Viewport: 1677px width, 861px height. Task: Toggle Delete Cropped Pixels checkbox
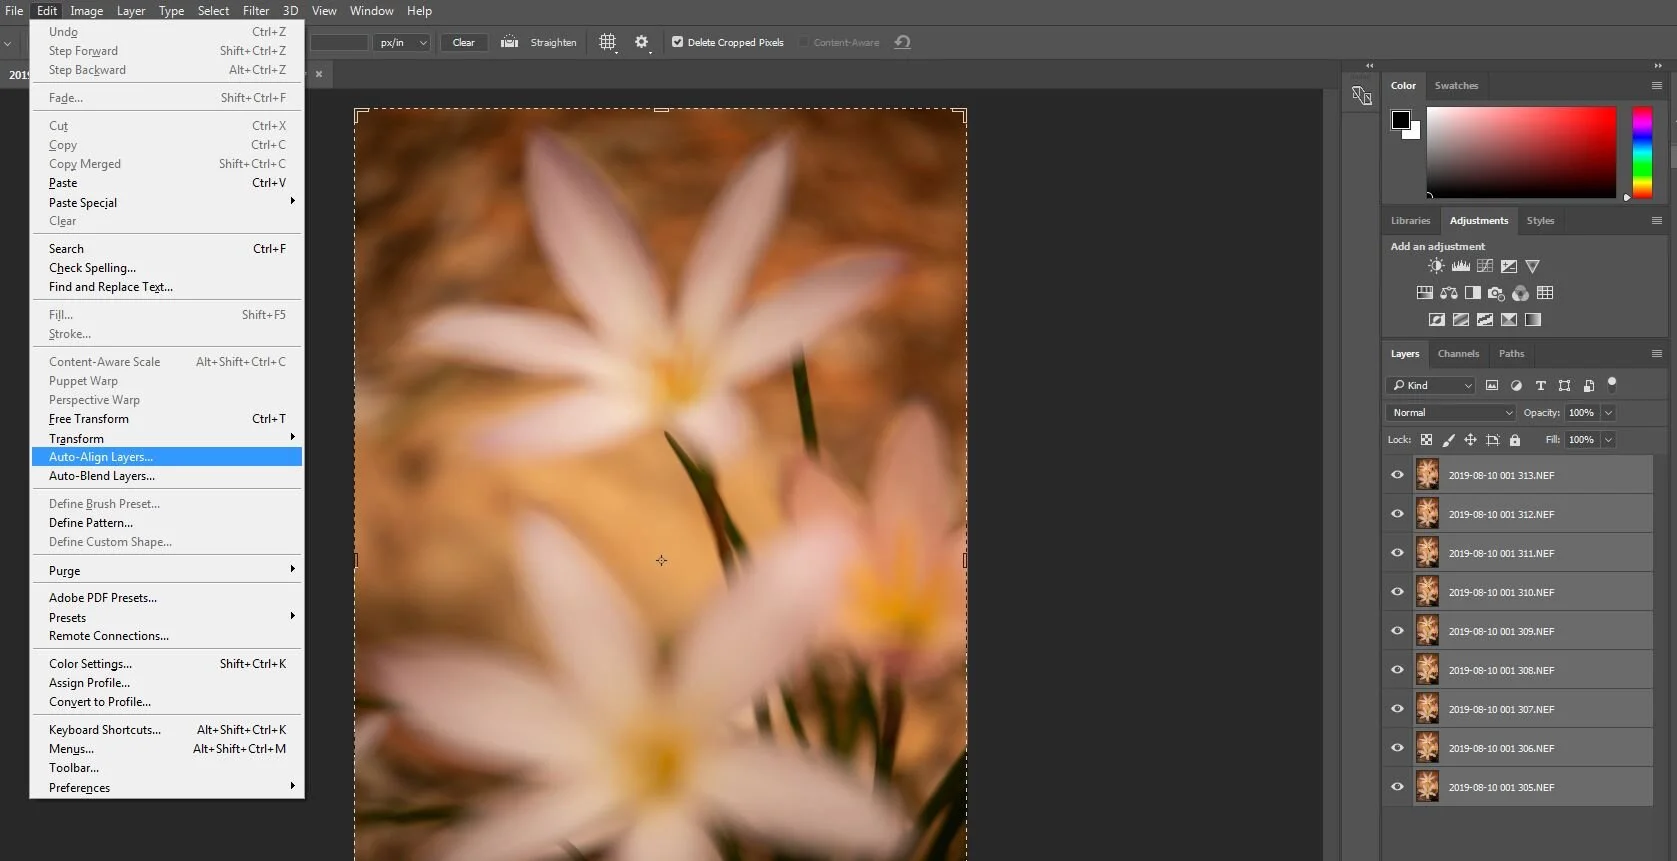[677, 42]
